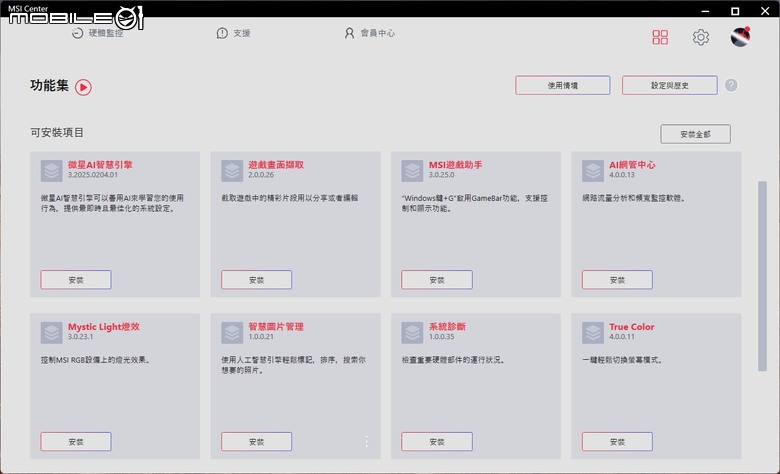This screenshot has height=474, width=780.
Task: Open the features grid view icon
Action: coord(660,37)
